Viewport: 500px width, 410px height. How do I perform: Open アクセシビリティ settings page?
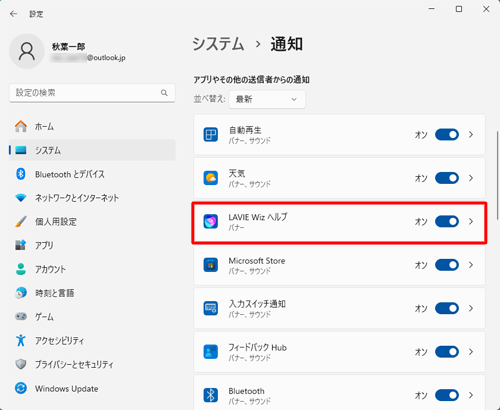92,340
